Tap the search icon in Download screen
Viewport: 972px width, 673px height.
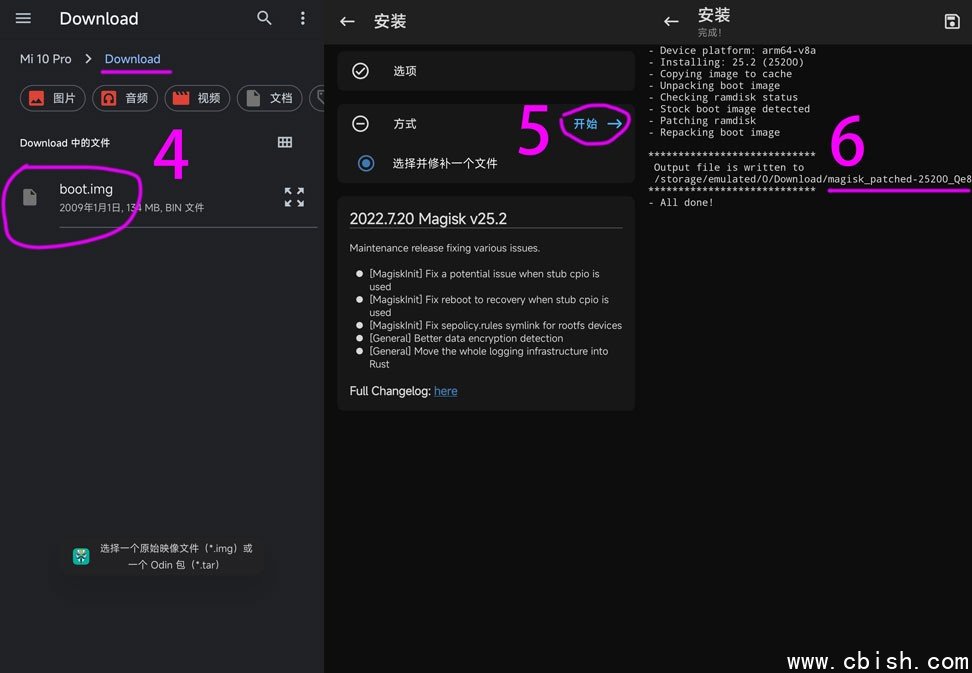264,18
